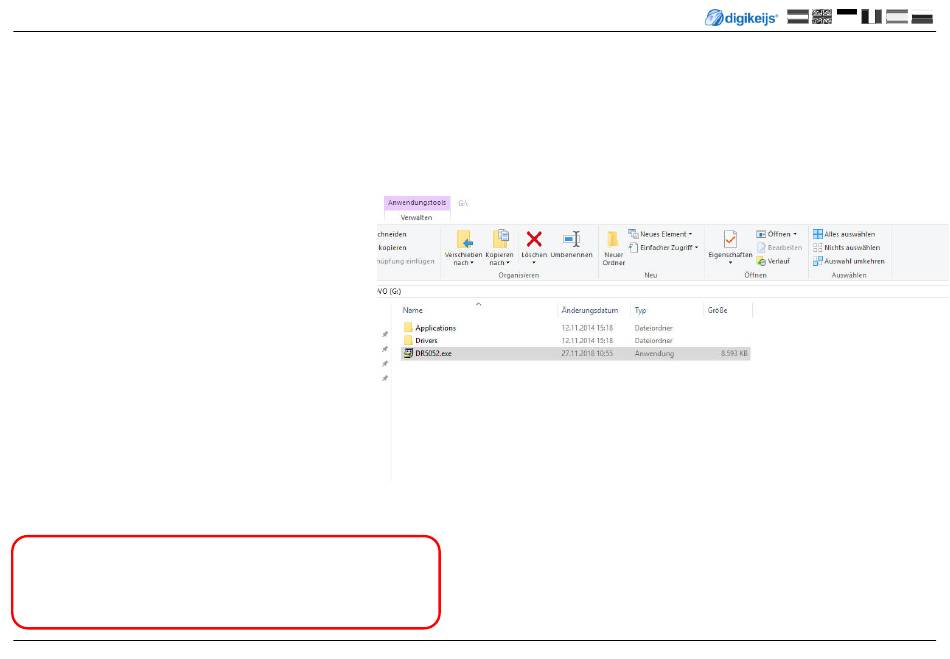The image size is (950, 659).
Task: Open the Applications folder
Action: [435, 328]
